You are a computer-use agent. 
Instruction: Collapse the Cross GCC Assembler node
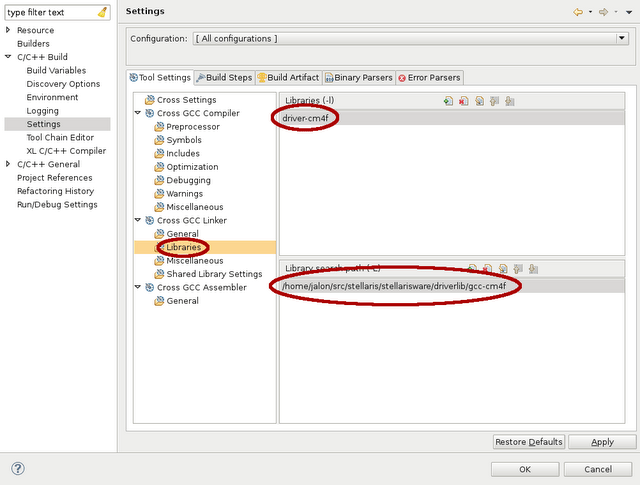pos(137,288)
